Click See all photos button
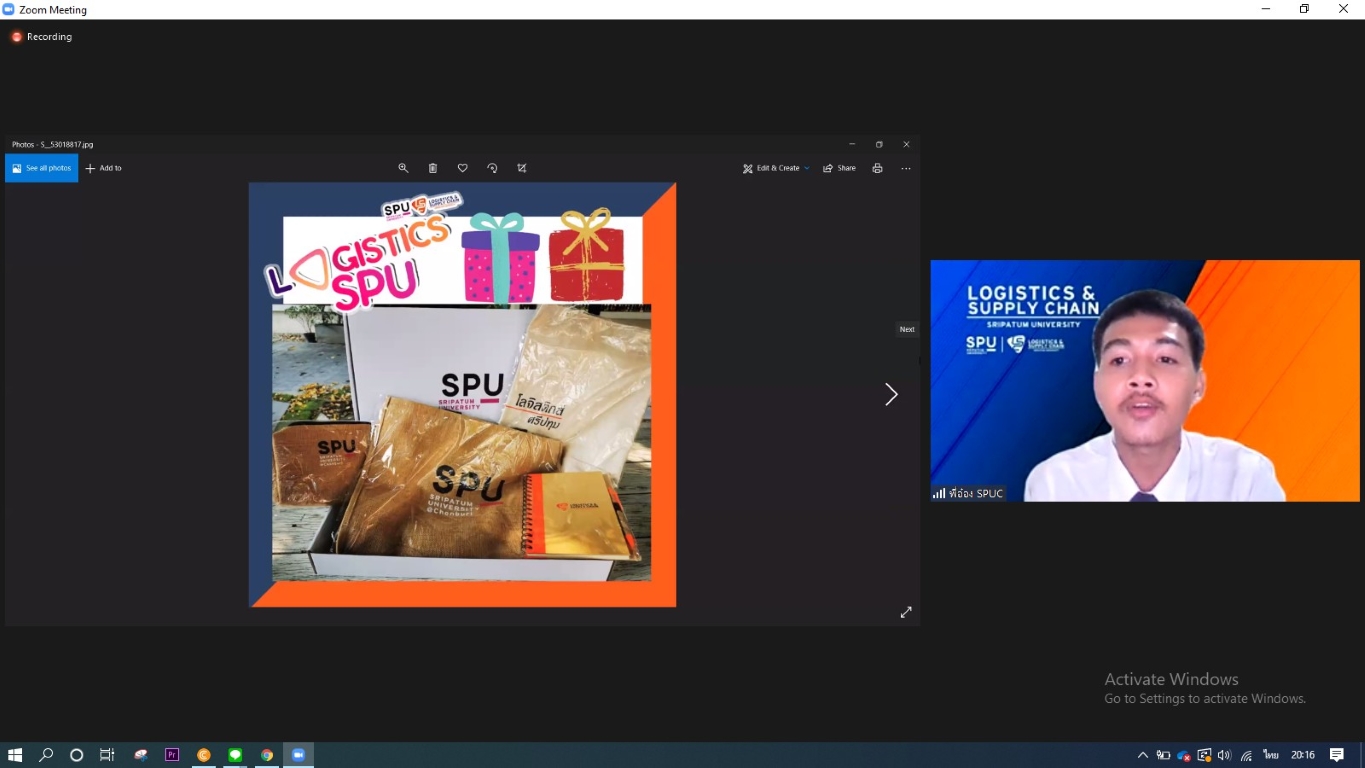1365x768 pixels. point(41,168)
